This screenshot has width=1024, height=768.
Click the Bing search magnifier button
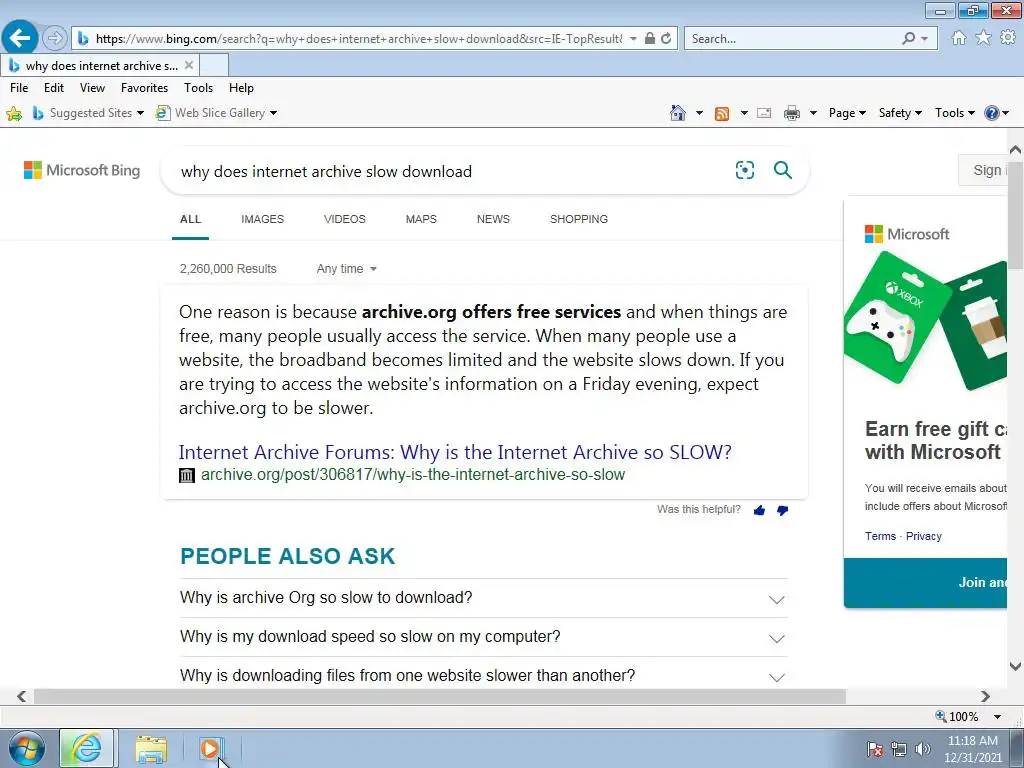[782, 170]
